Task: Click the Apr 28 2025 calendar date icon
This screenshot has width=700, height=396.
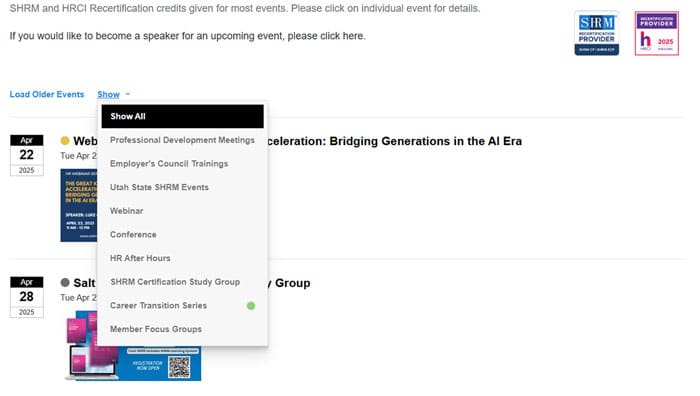Action: click(27, 297)
